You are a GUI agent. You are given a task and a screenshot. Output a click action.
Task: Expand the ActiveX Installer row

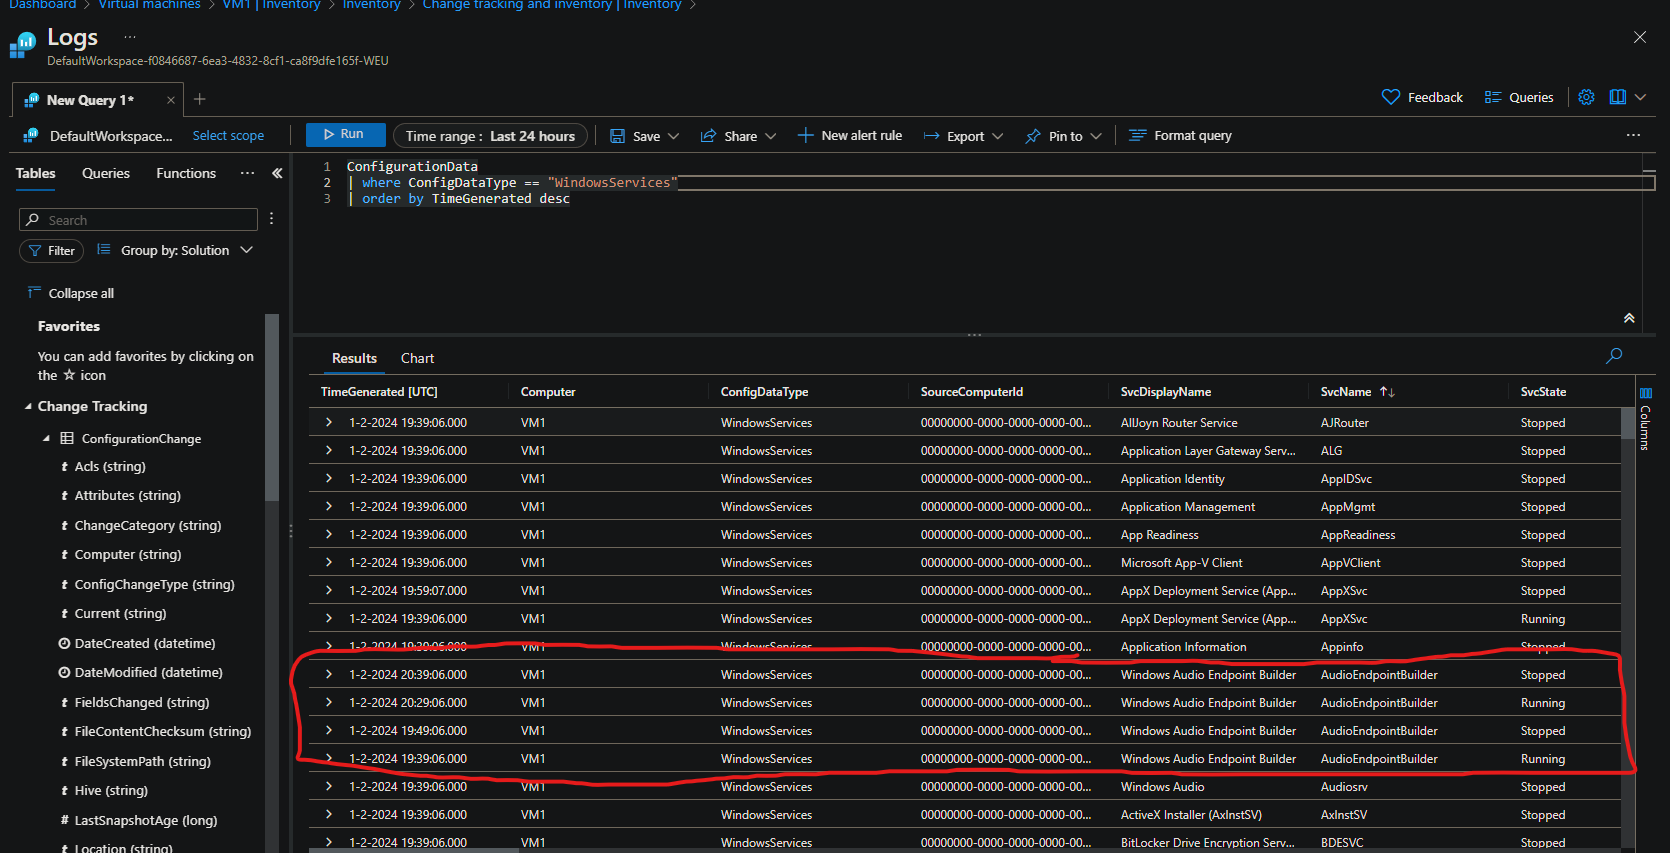(x=329, y=815)
